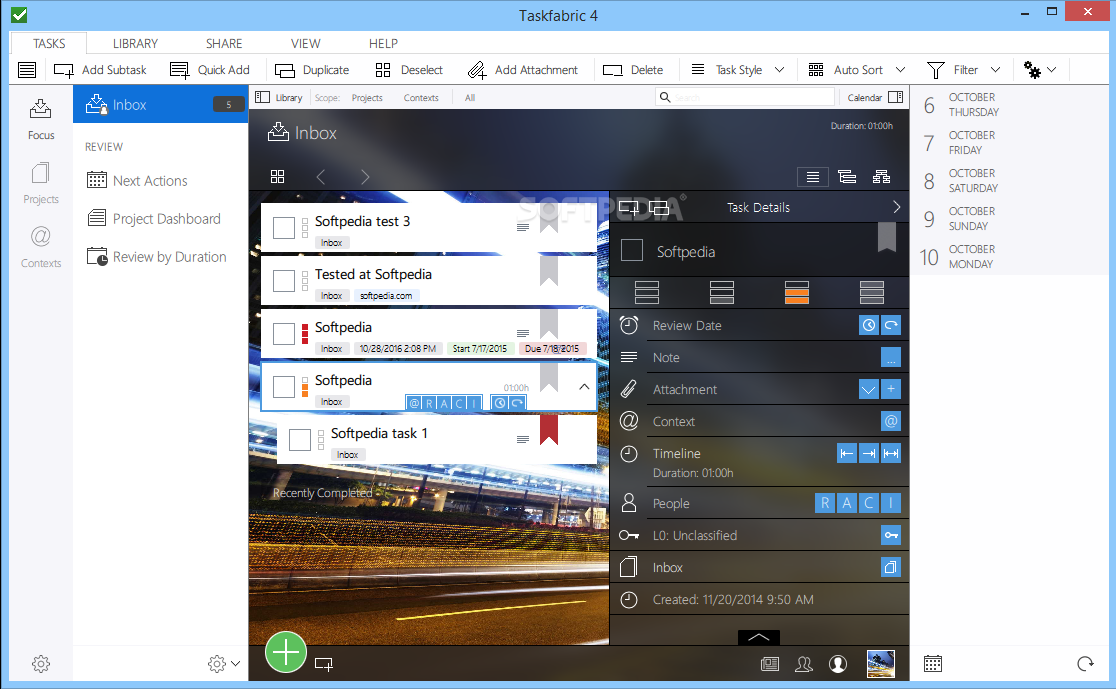Image resolution: width=1116 pixels, height=689 pixels.
Task: Open the Task Style dropdown
Action: [738, 70]
